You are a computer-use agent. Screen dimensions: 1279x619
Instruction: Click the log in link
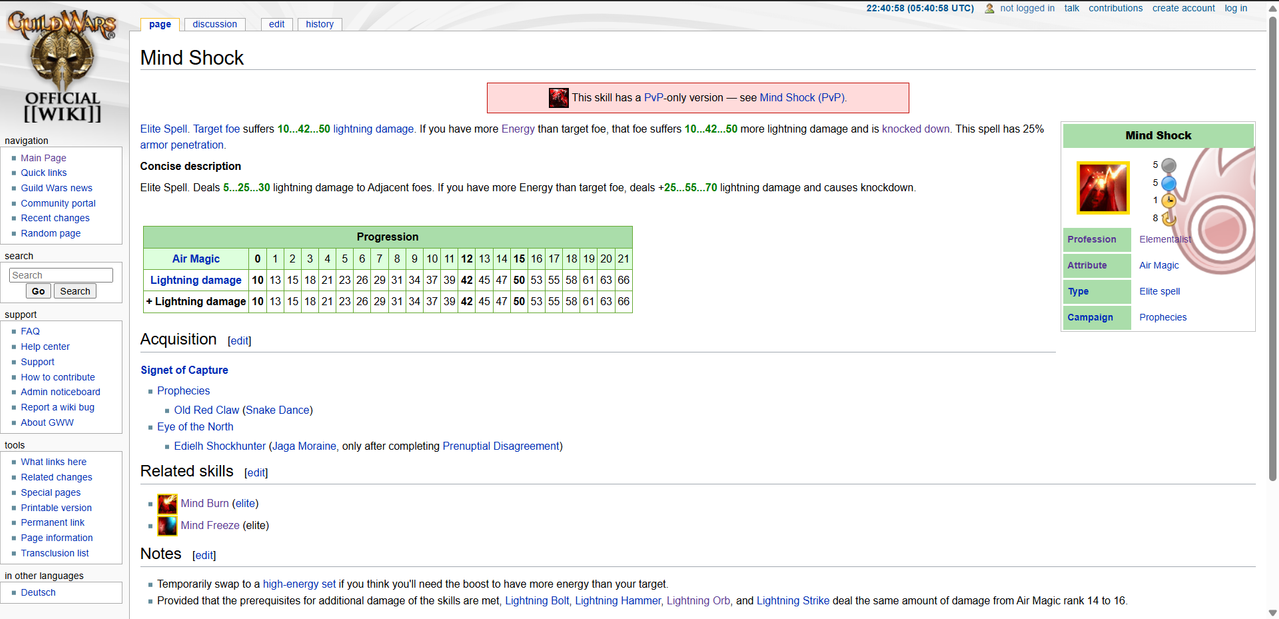1236,8
